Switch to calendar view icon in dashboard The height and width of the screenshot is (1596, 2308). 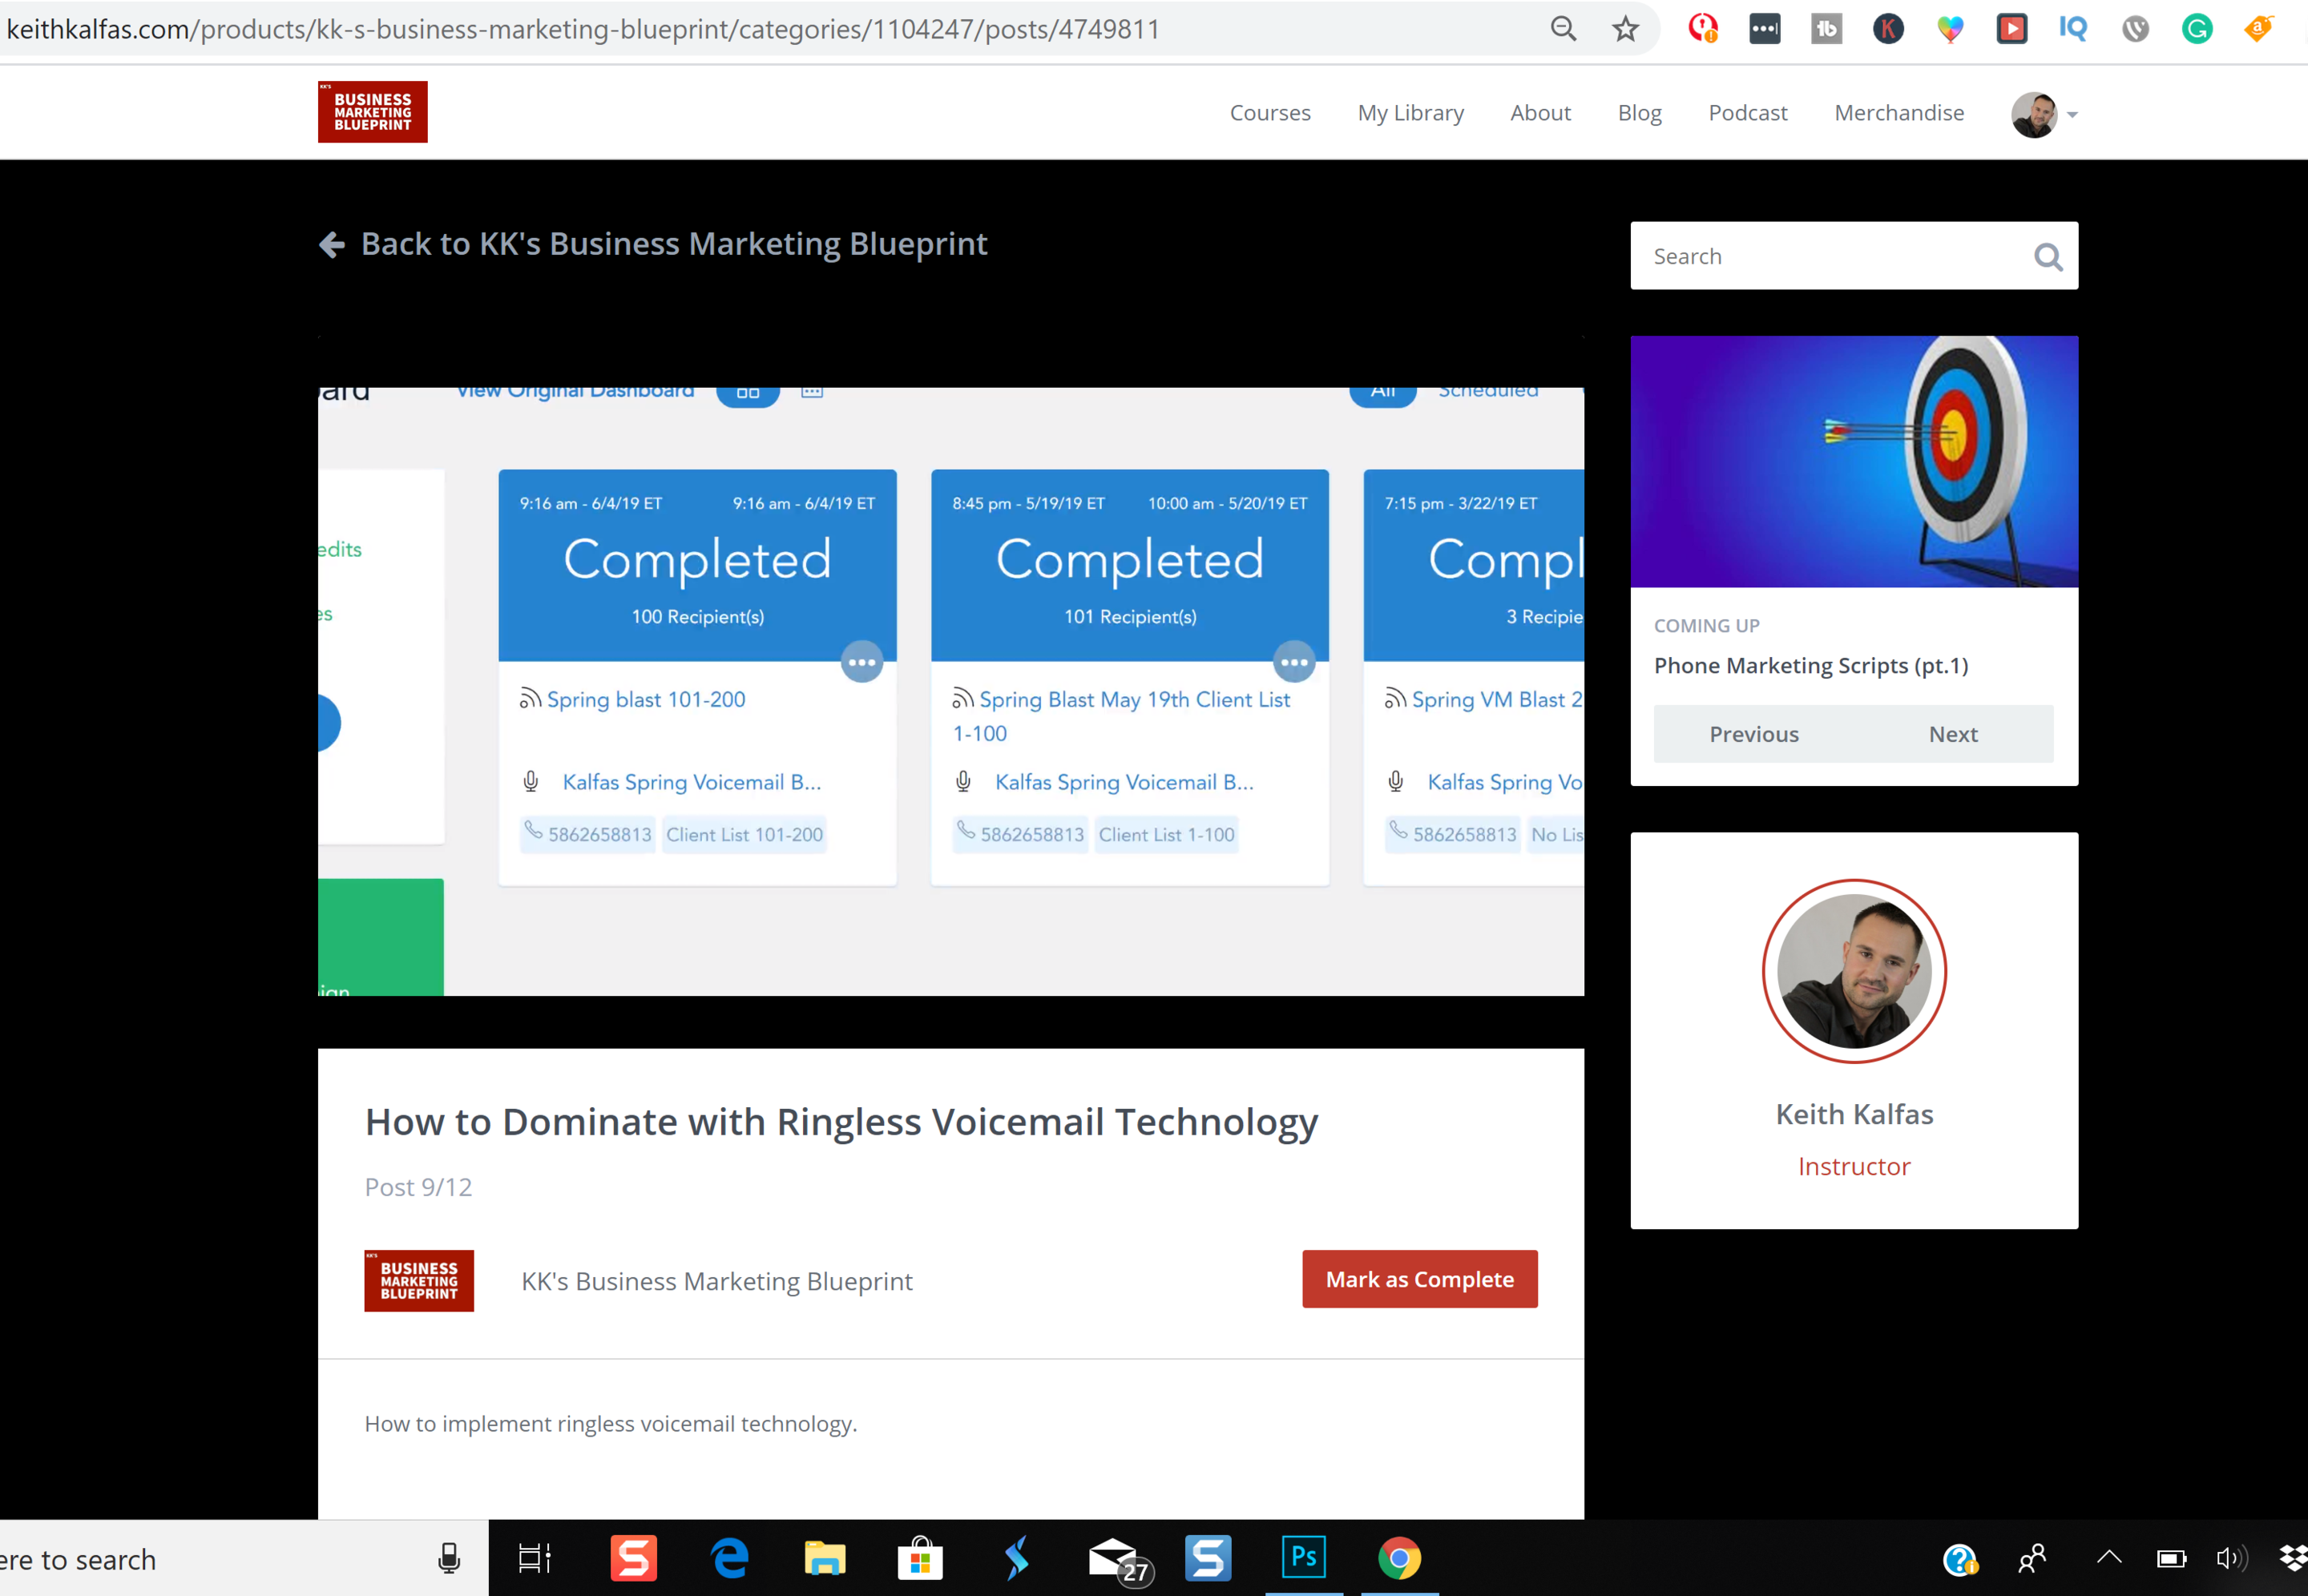(x=812, y=392)
